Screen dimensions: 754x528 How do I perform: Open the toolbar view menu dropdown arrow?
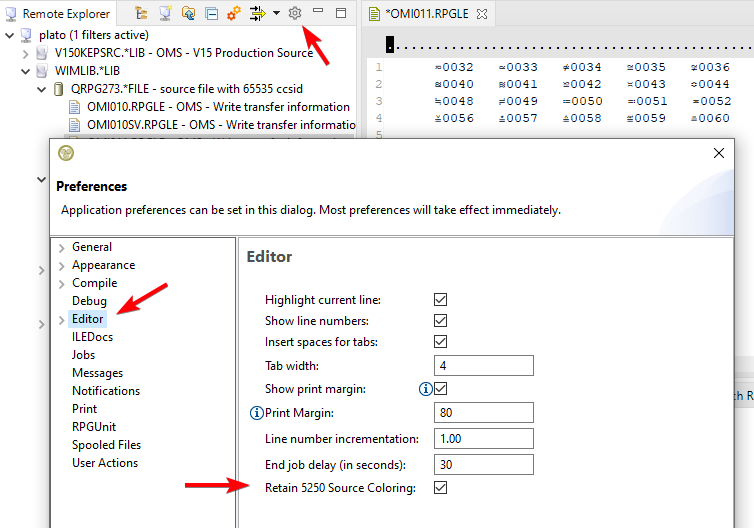pos(276,13)
